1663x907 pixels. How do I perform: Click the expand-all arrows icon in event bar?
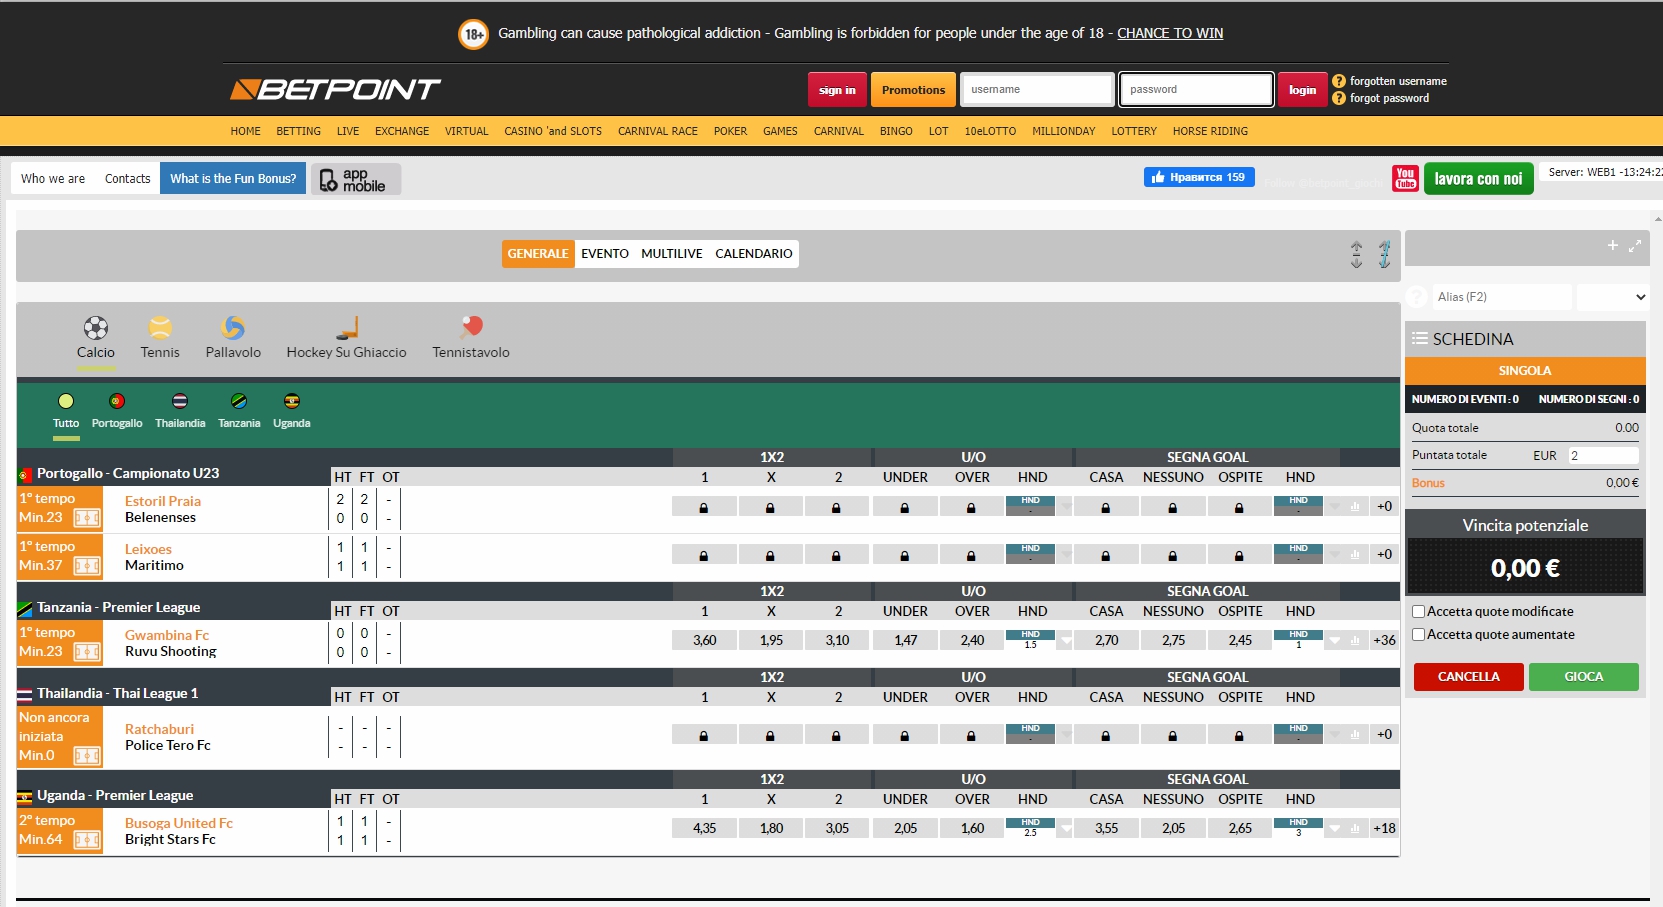coord(1356,254)
